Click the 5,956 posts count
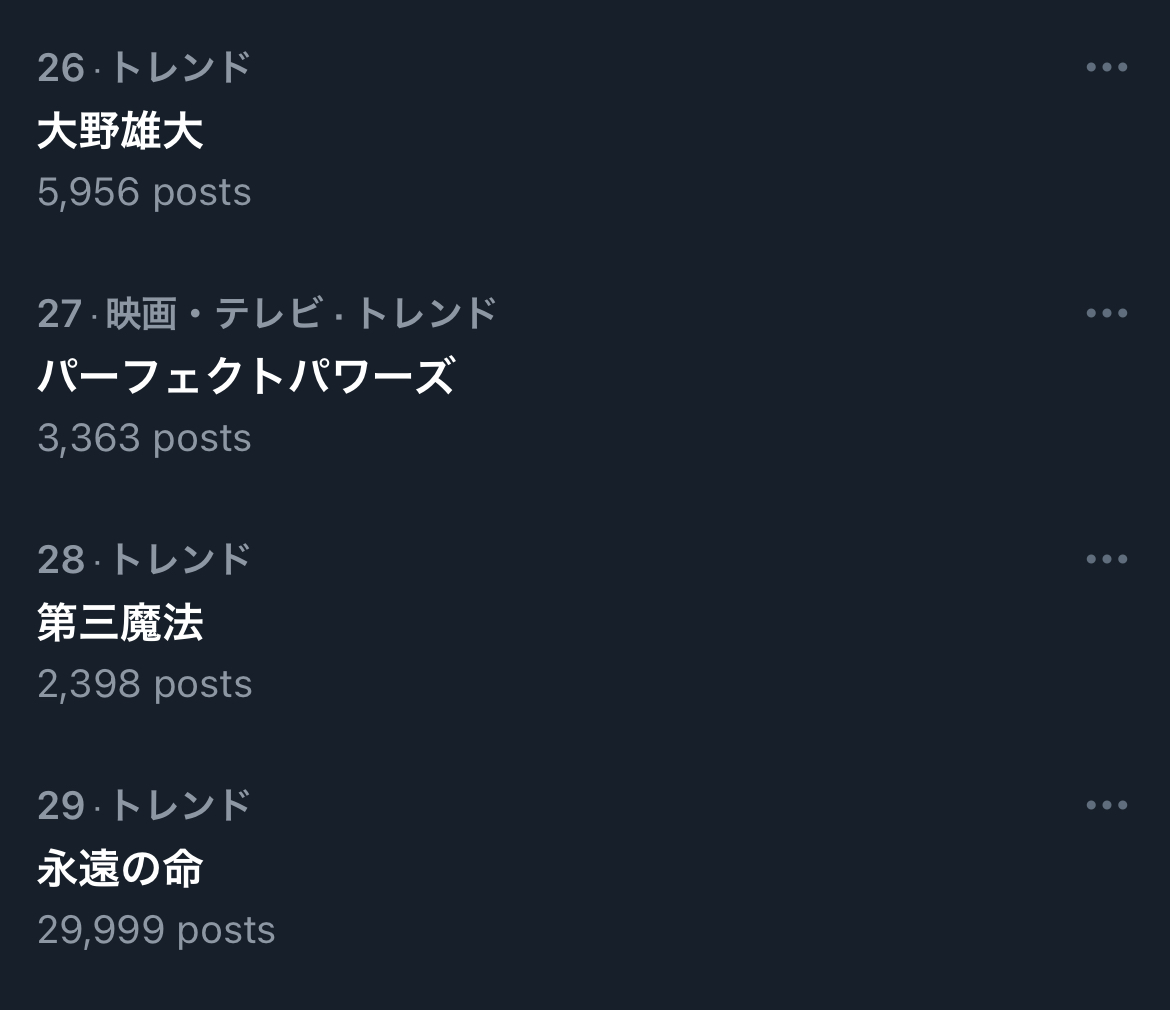 tap(144, 192)
